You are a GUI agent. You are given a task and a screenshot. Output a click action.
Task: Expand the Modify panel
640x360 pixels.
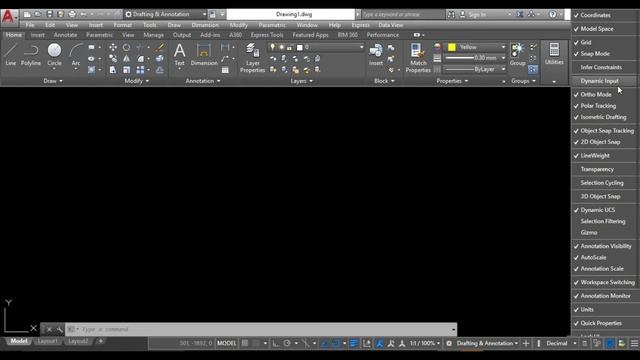pos(137,81)
